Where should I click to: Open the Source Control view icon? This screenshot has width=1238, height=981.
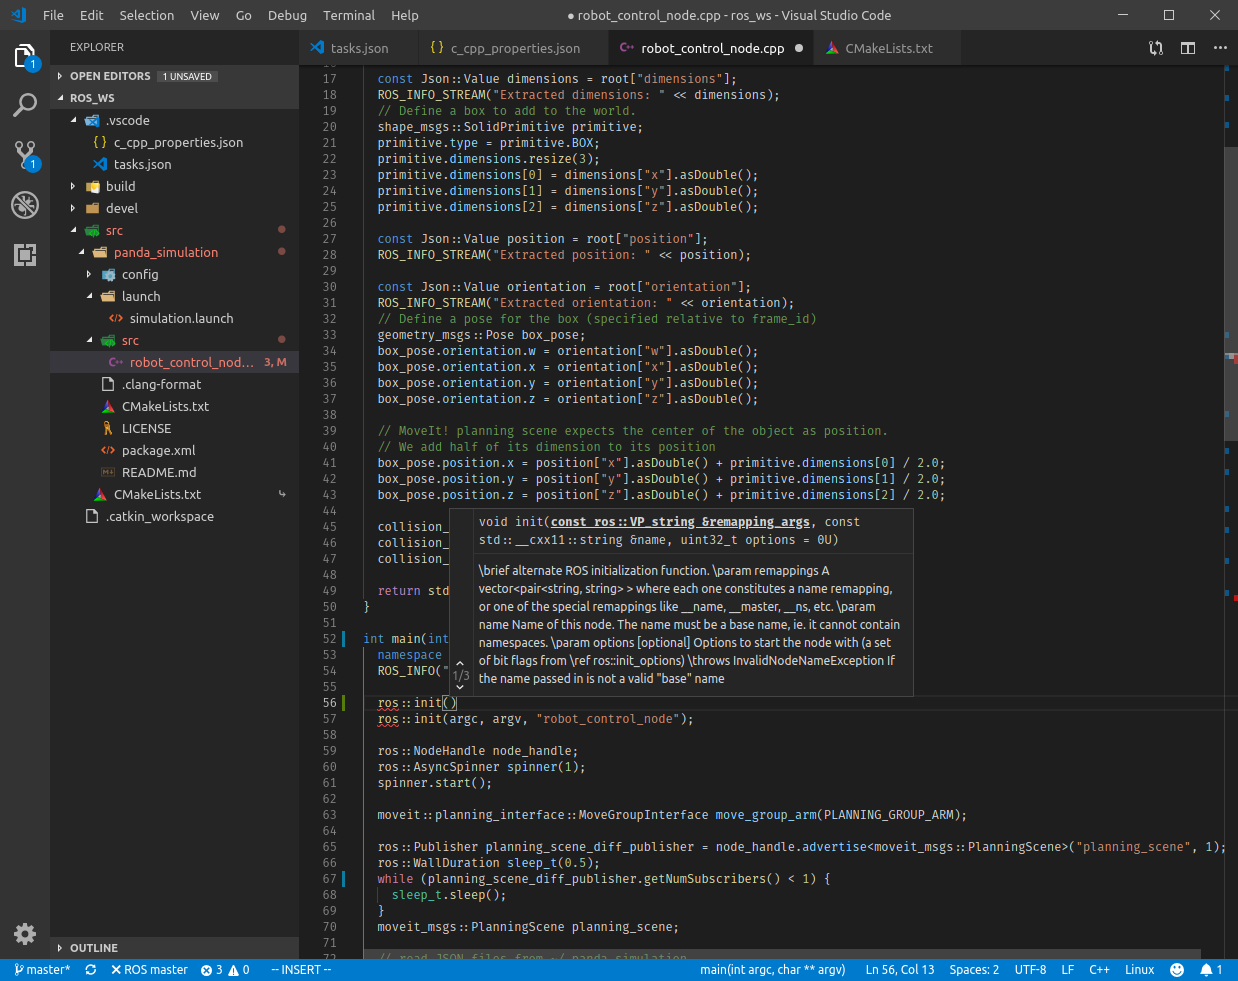click(x=25, y=154)
